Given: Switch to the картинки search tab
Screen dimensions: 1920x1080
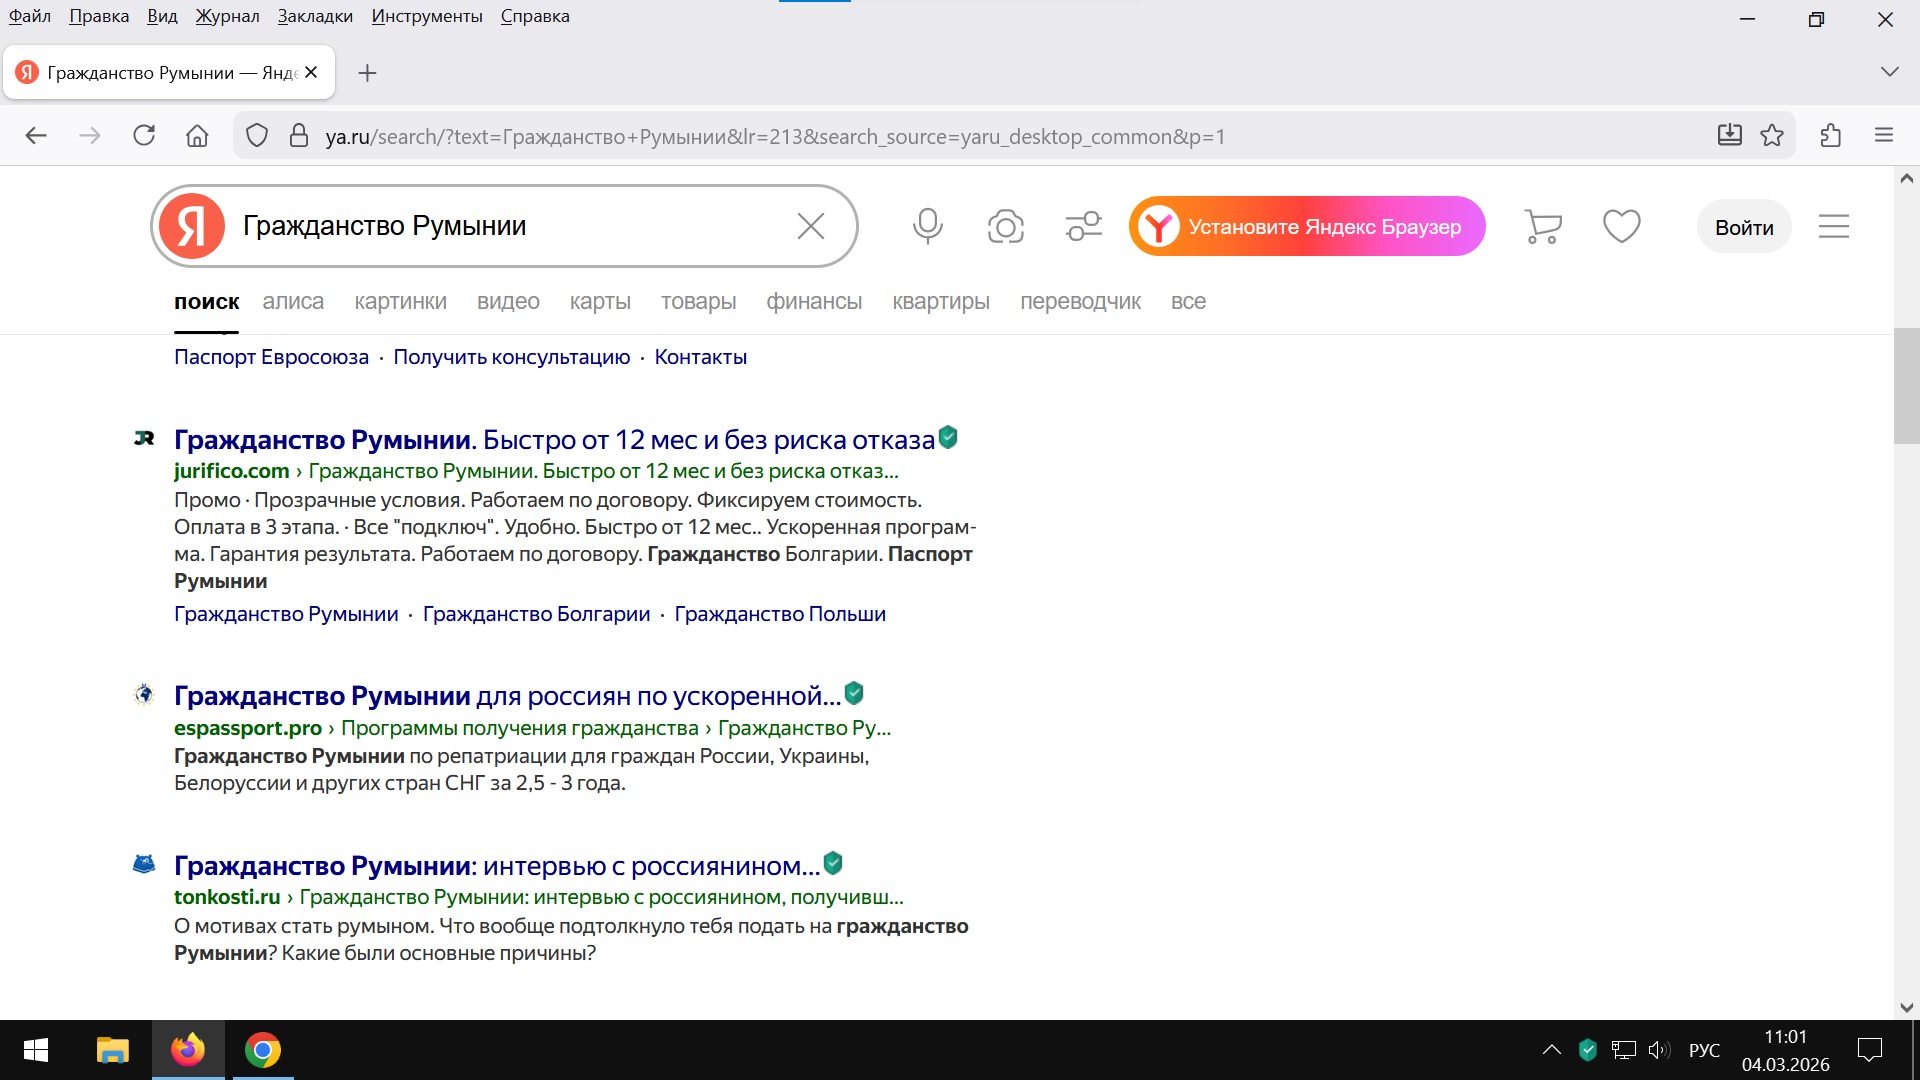Looking at the screenshot, I should click(x=400, y=302).
